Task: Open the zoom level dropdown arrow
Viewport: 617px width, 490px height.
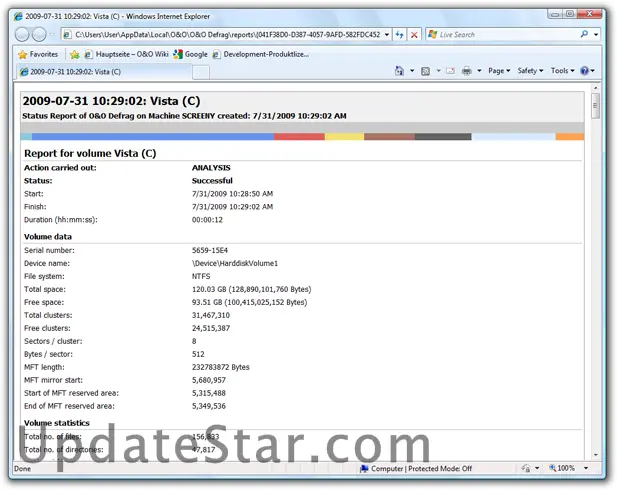Action: (x=586, y=468)
